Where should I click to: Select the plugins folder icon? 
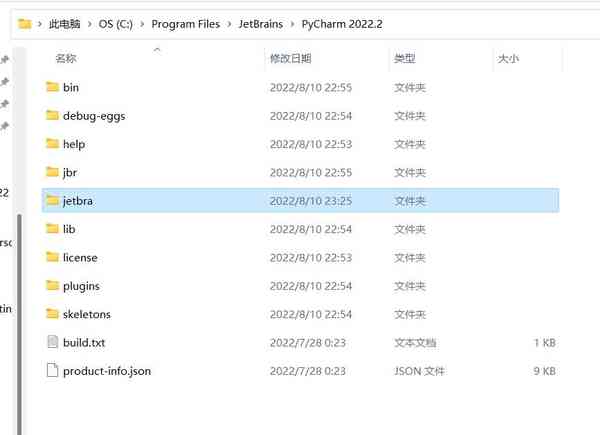pos(52,285)
